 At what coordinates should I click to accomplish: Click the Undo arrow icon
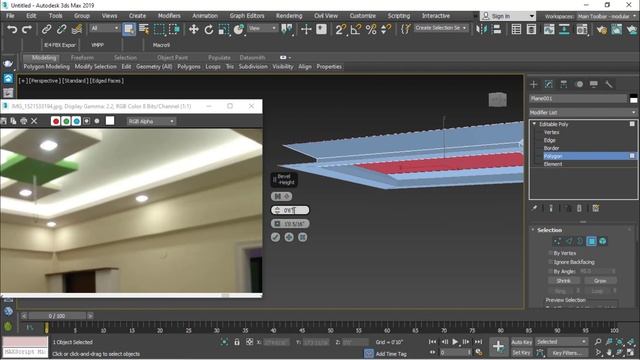tap(12, 29)
